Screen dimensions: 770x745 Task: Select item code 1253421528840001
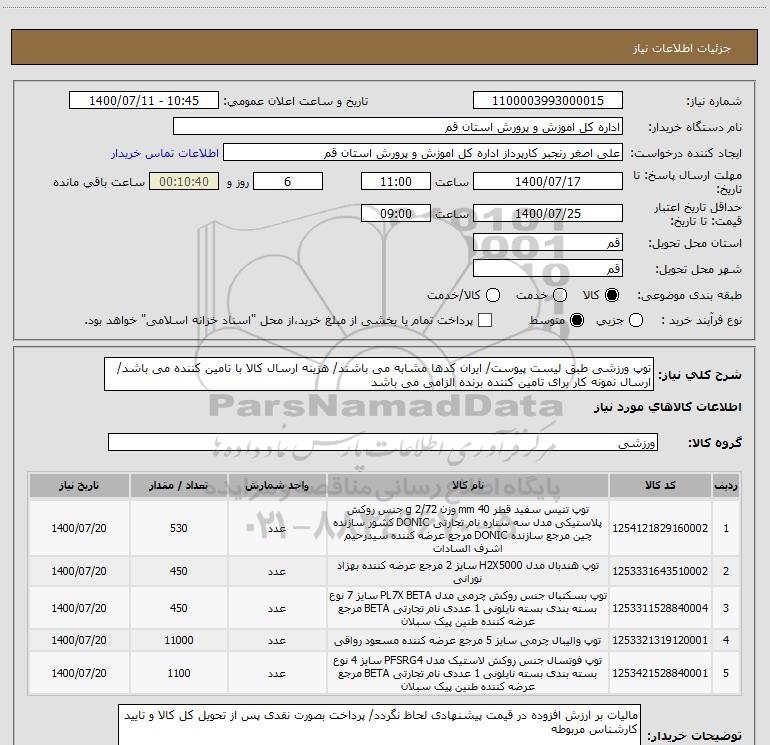[x=660, y=673]
